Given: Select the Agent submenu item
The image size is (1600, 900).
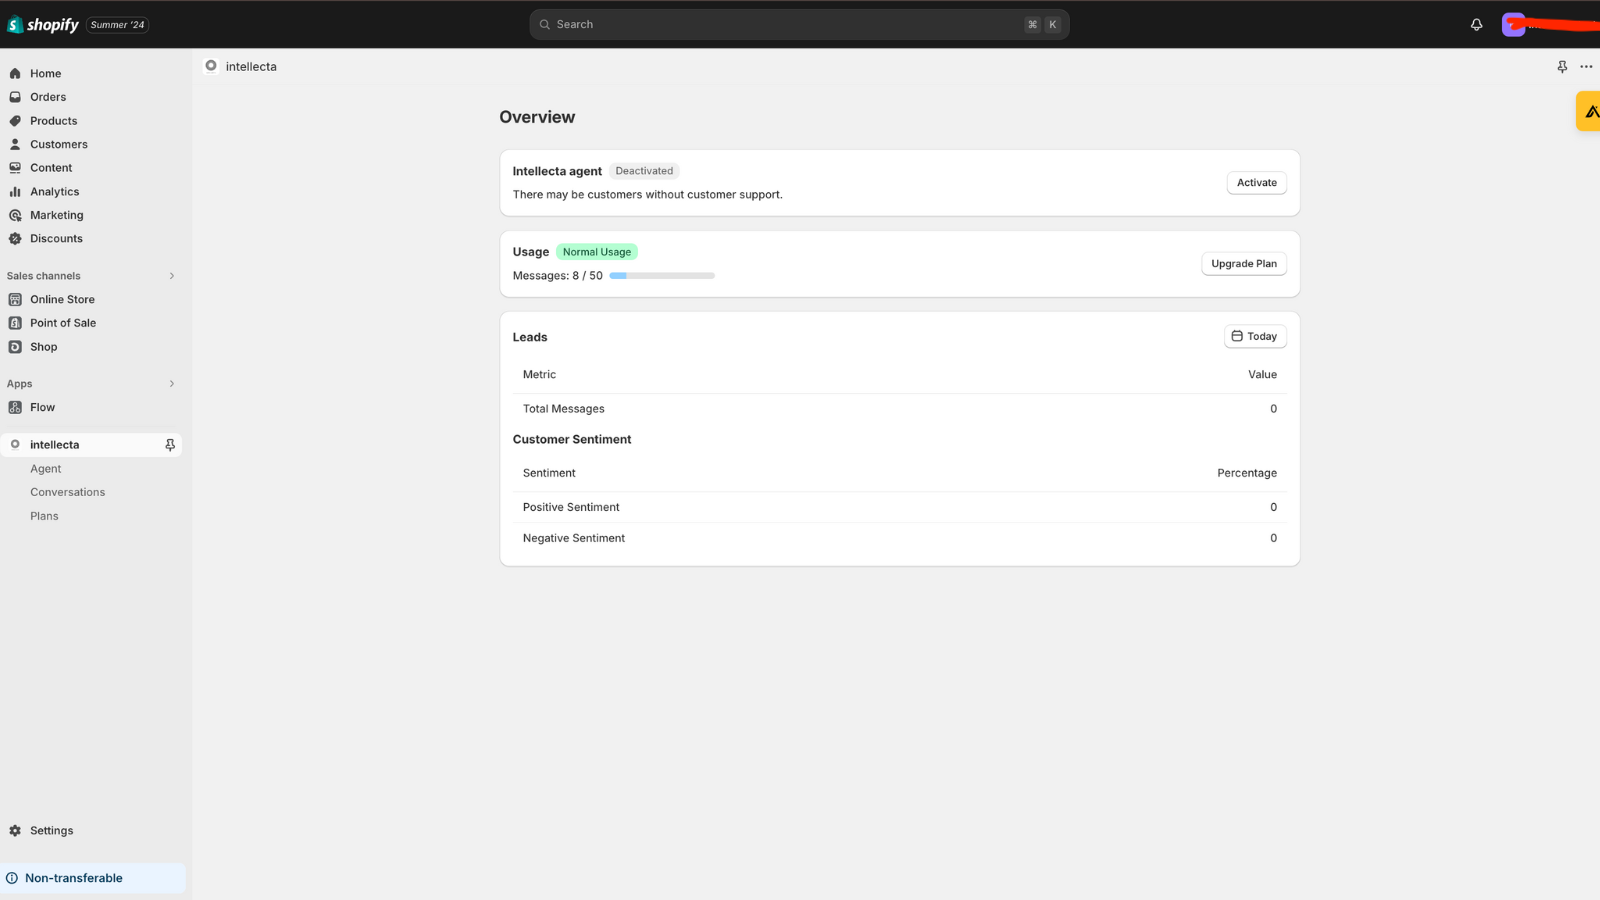Looking at the screenshot, I should [46, 469].
